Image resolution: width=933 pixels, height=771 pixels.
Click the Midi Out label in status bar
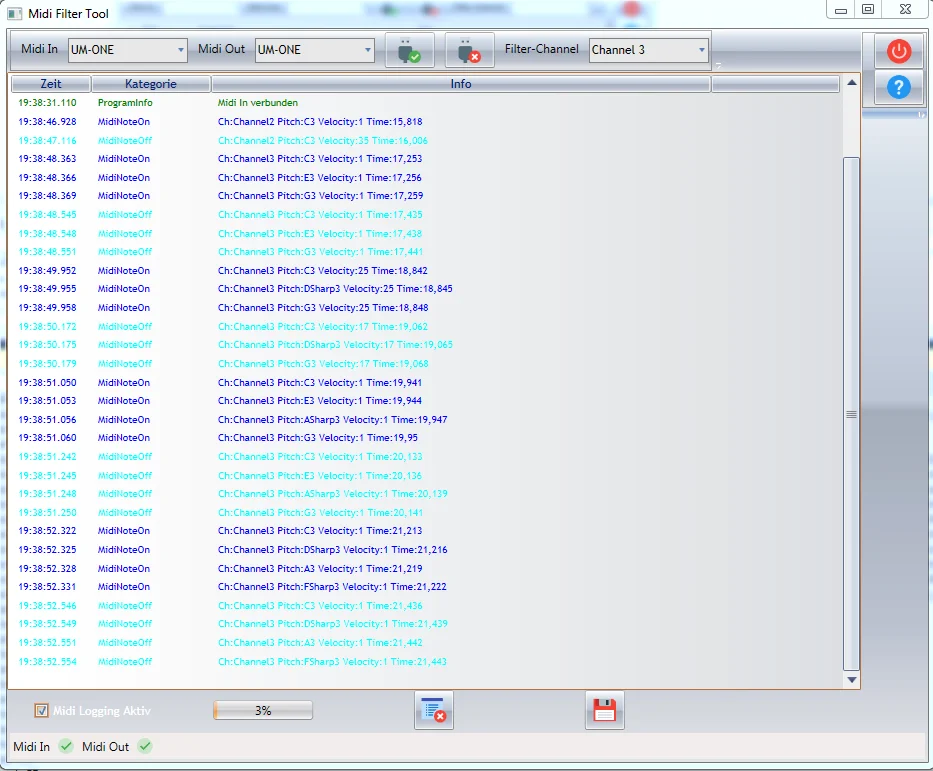(x=105, y=747)
